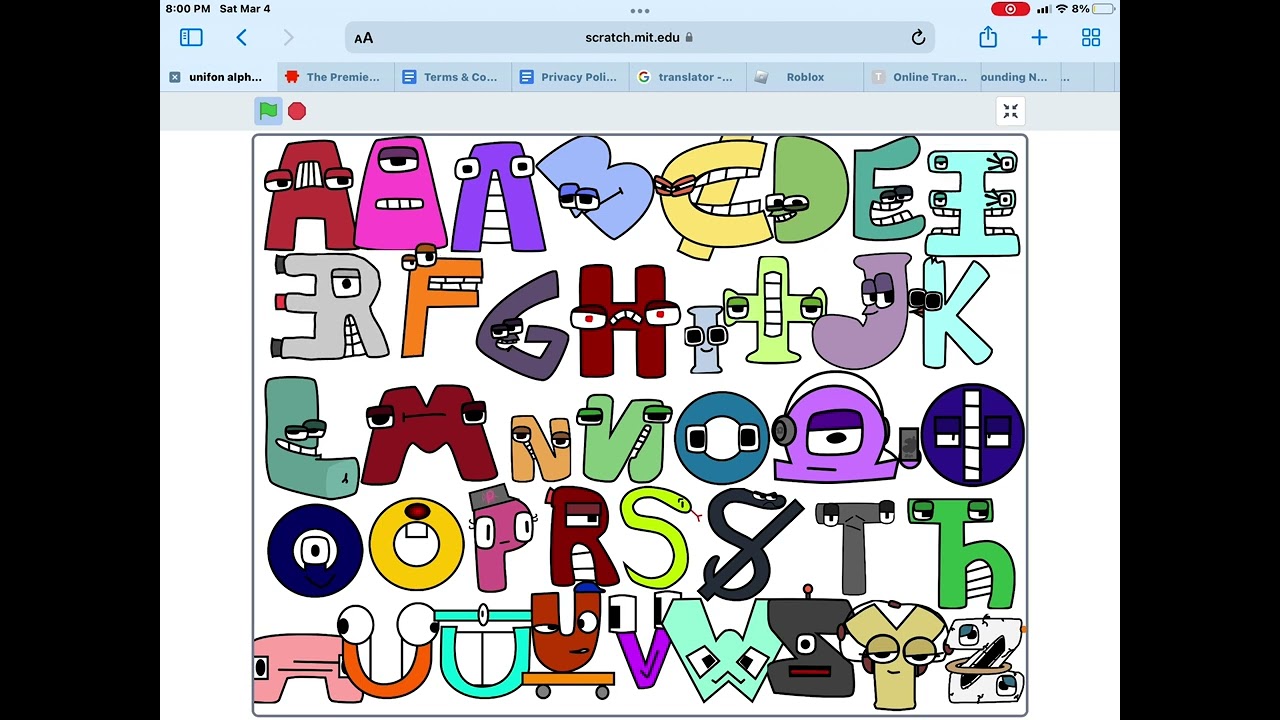Click the dark red letter M character
1280x720 pixels.
(428, 433)
